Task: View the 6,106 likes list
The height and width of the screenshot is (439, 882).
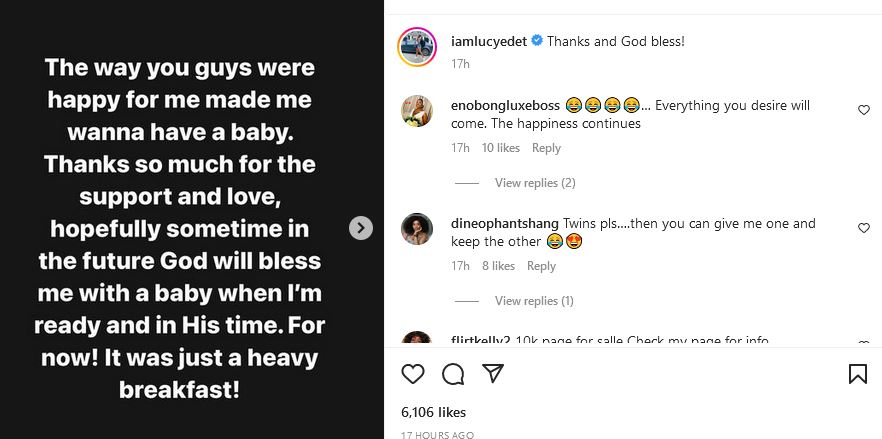Action: point(433,412)
